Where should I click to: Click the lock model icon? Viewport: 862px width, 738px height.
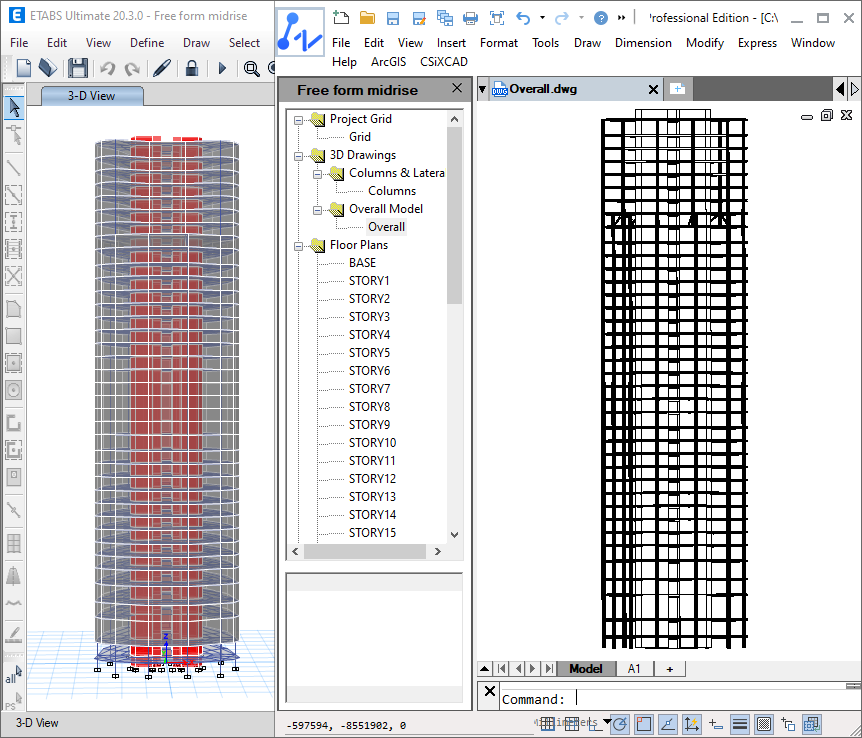[192, 68]
